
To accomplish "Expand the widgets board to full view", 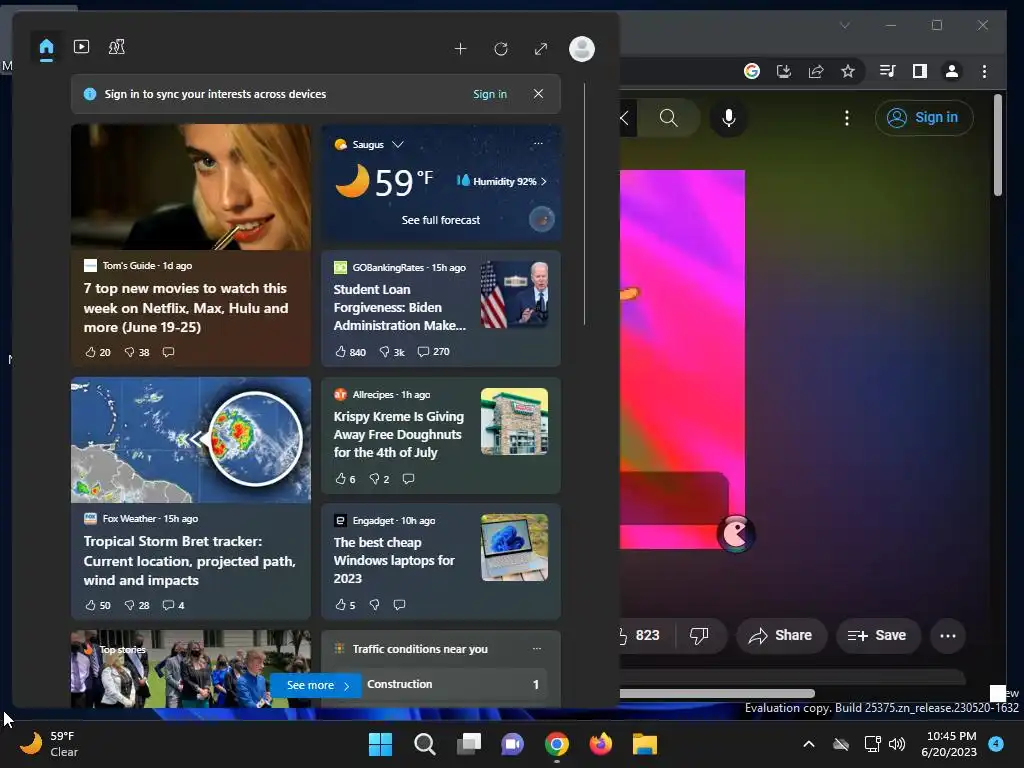I will (x=541, y=49).
